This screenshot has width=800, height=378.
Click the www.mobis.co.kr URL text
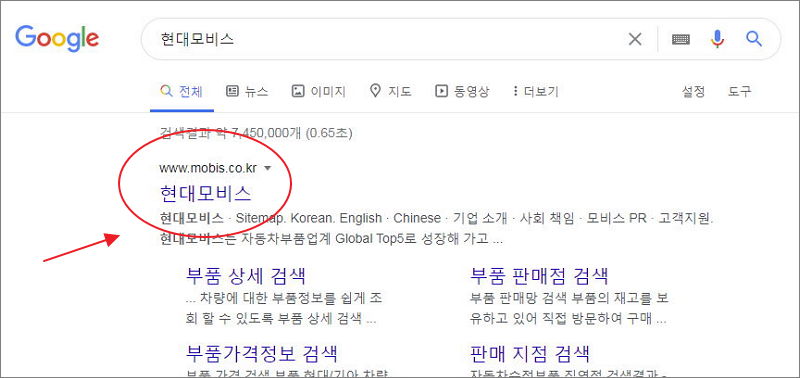click(x=208, y=168)
